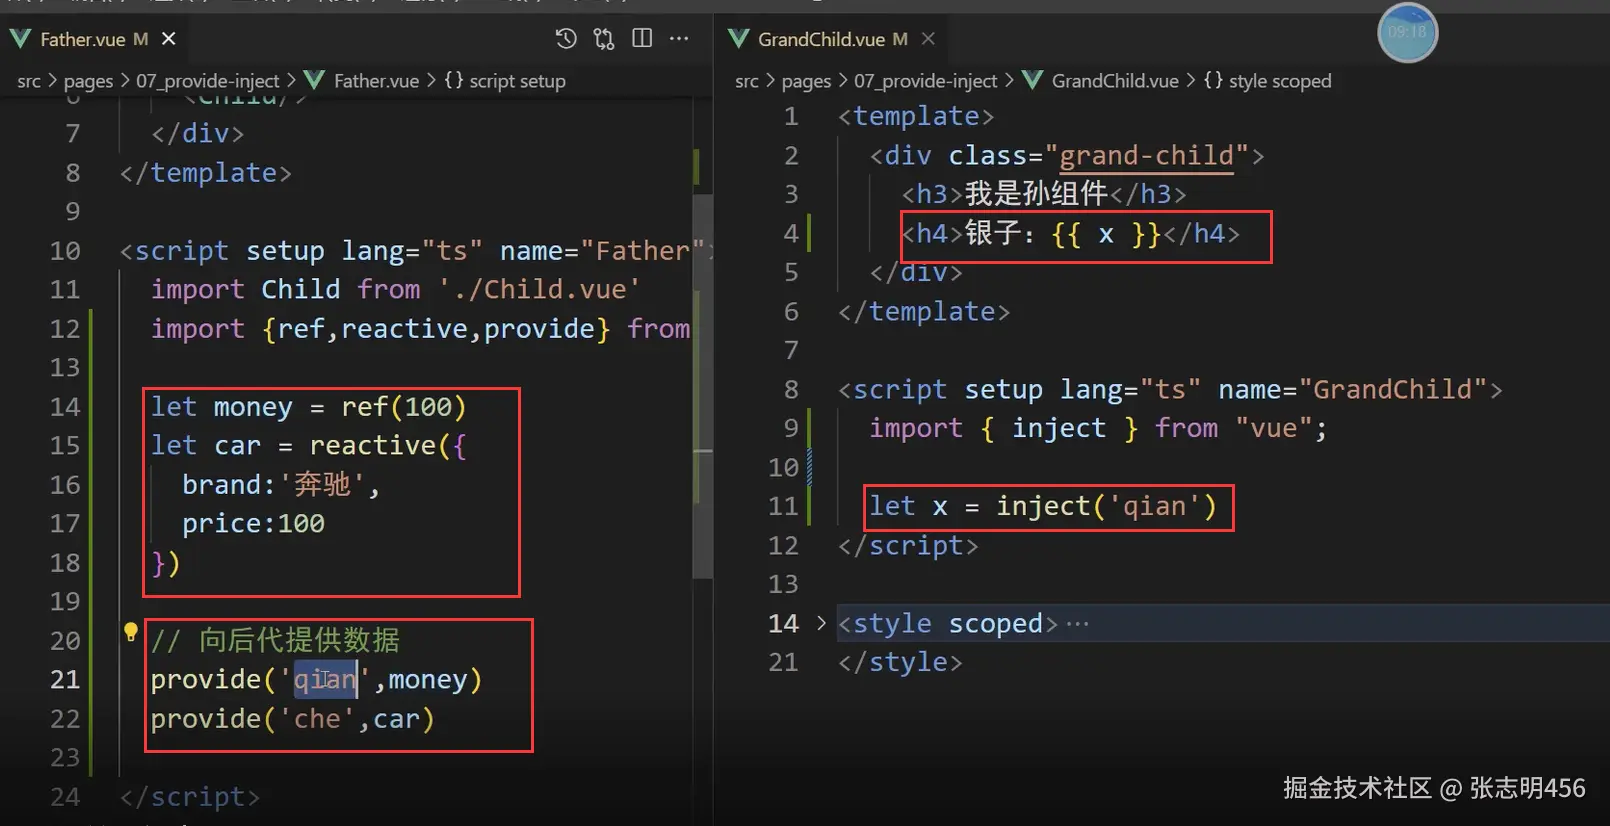
Task: Expand folded style scoped block at line 14
Action: click(821, 623)
